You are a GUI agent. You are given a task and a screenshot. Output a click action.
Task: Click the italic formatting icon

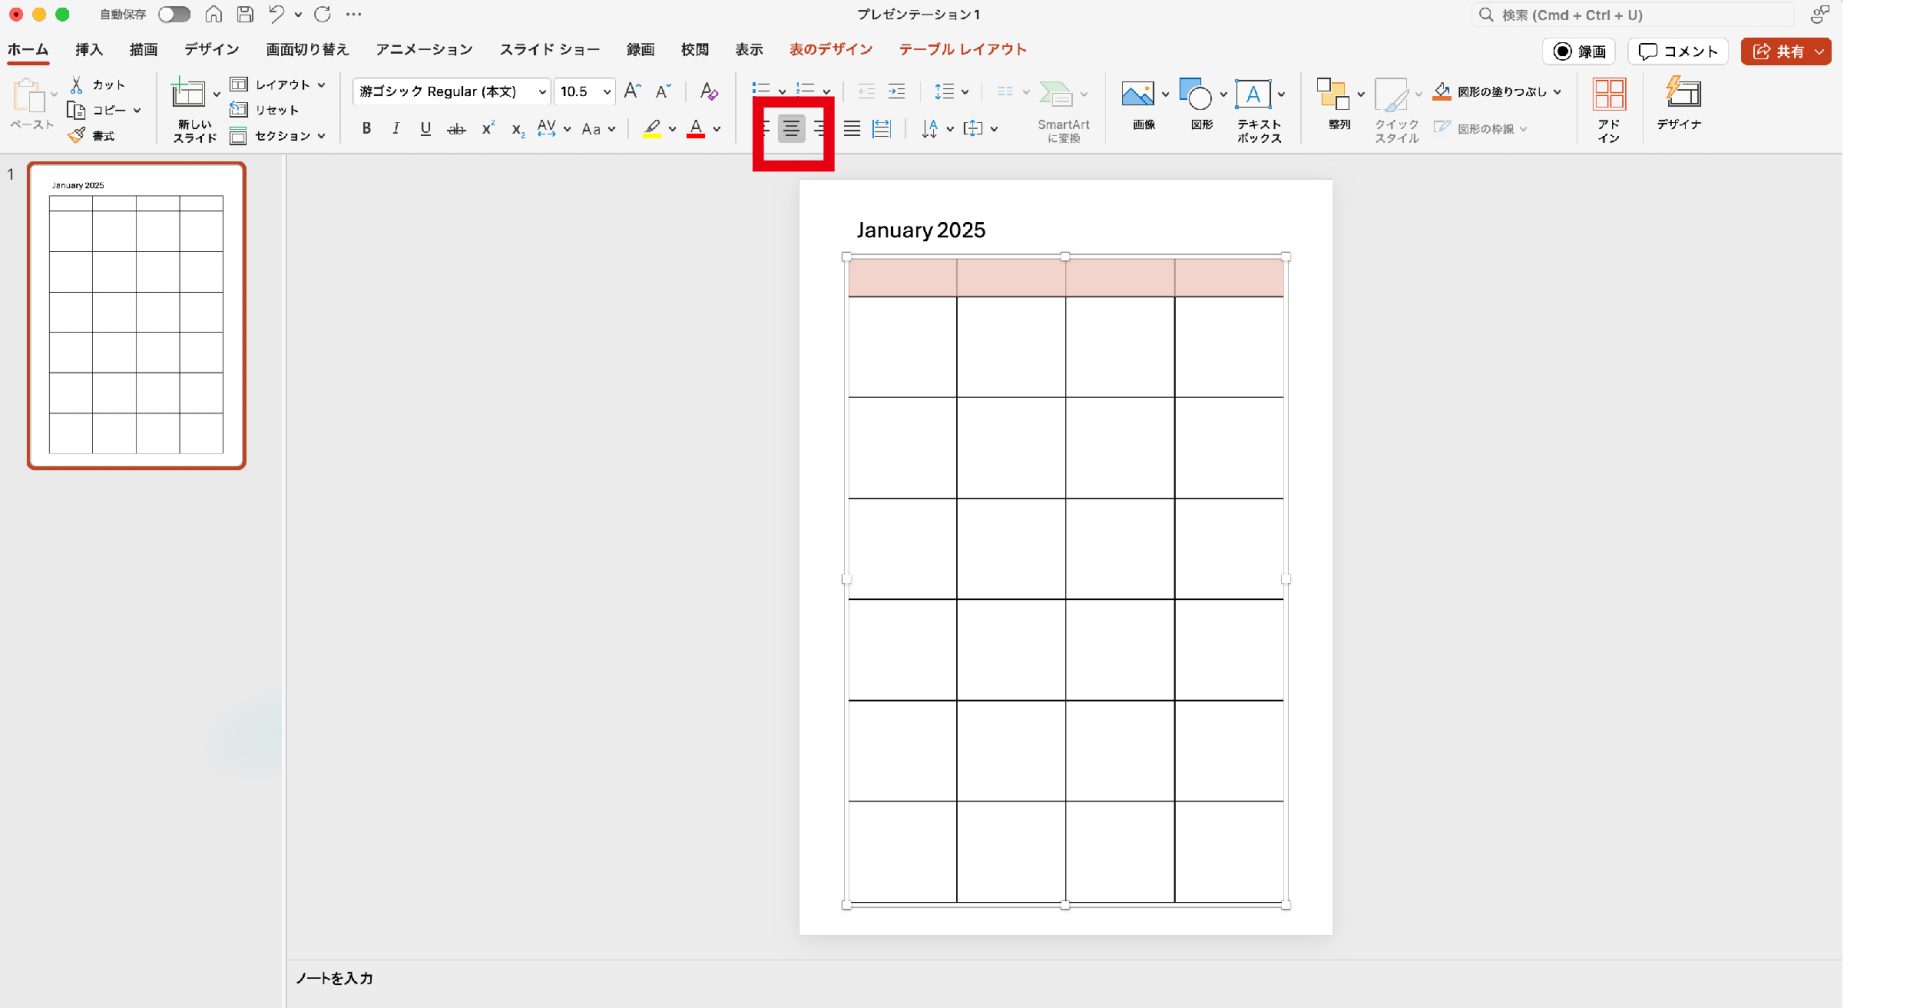pyautogui.click(x=396, y=128)
